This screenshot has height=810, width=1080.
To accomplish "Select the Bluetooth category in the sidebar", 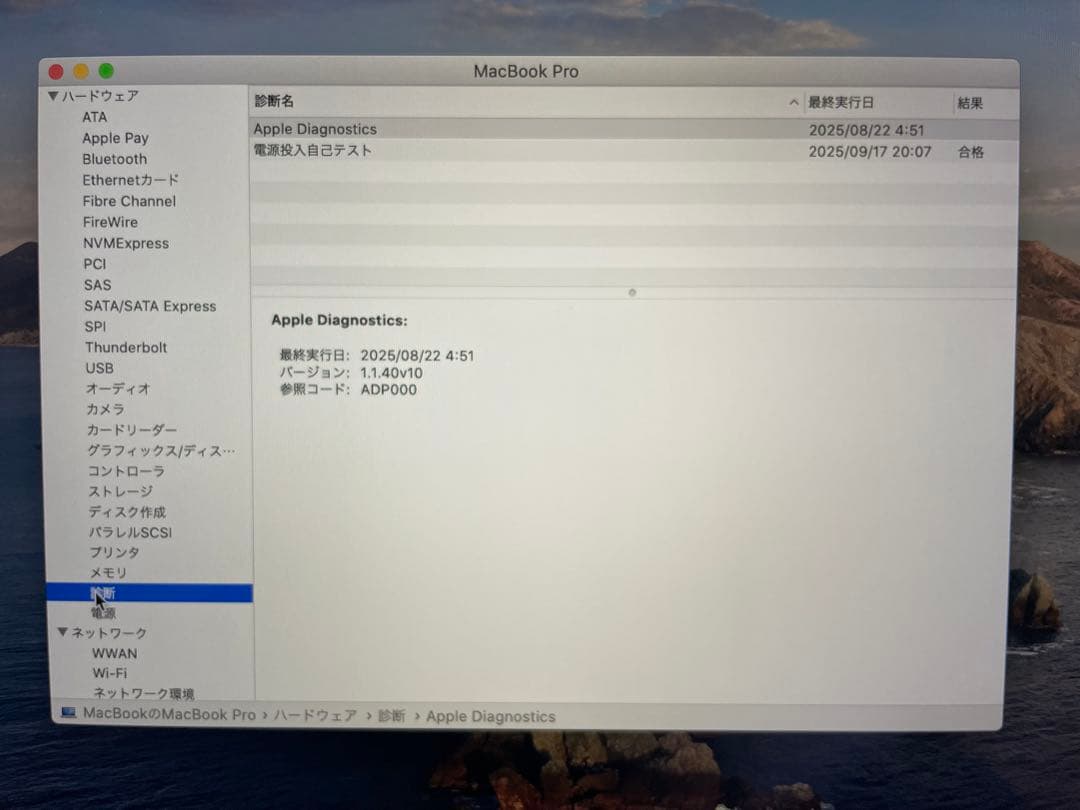I will tap(114, 159).
